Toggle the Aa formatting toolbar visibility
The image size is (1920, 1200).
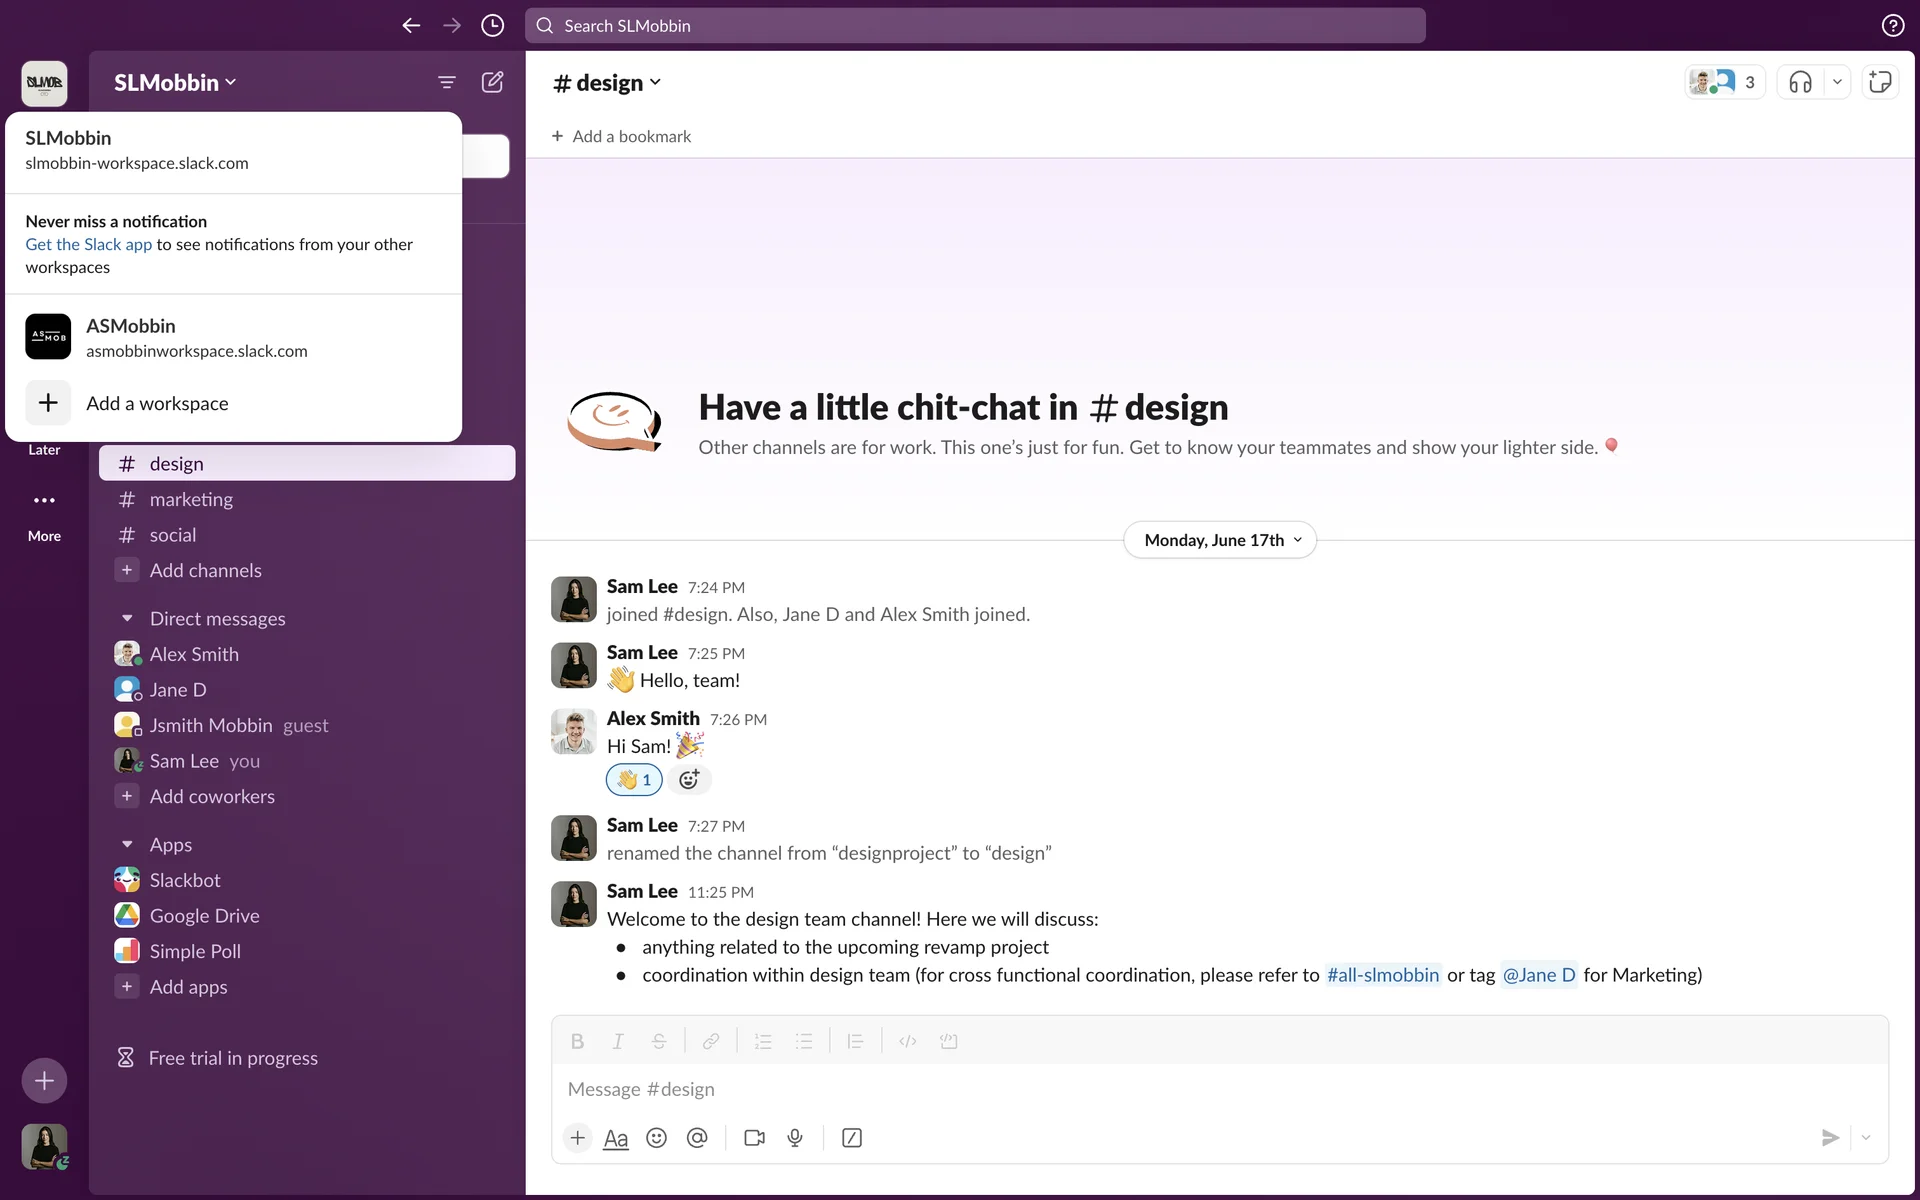[x=616, y=1138]
